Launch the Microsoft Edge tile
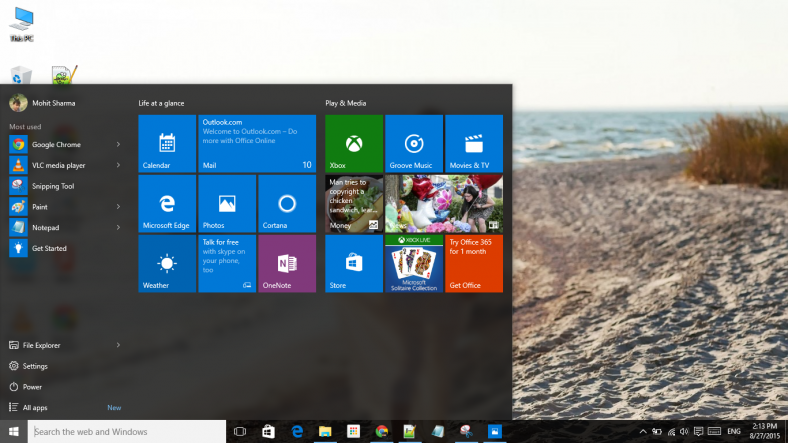Viewport: 788px width, 443px height. [167, 203]
